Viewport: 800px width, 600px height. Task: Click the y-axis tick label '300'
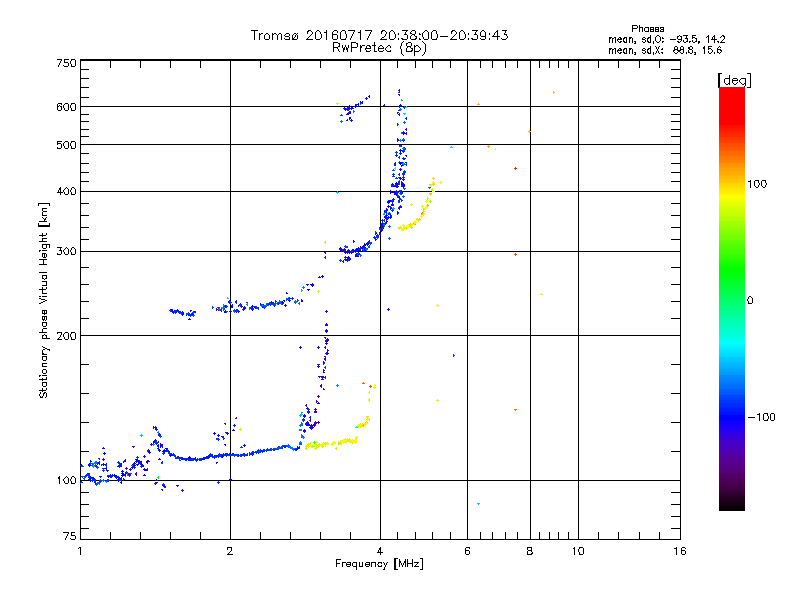point(66,252)
